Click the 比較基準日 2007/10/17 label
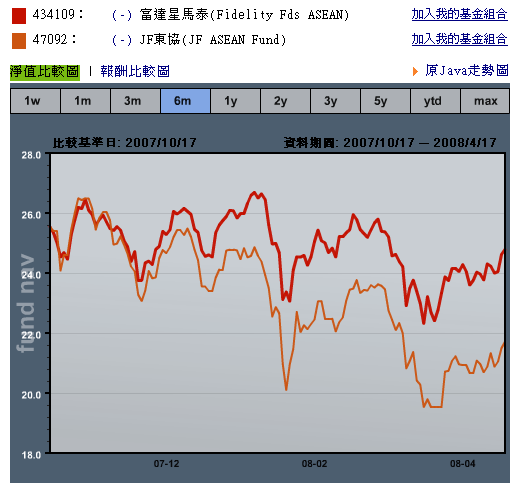Viewport: 520px width, 489px height. pyautogui.click(x=125, y=143)
